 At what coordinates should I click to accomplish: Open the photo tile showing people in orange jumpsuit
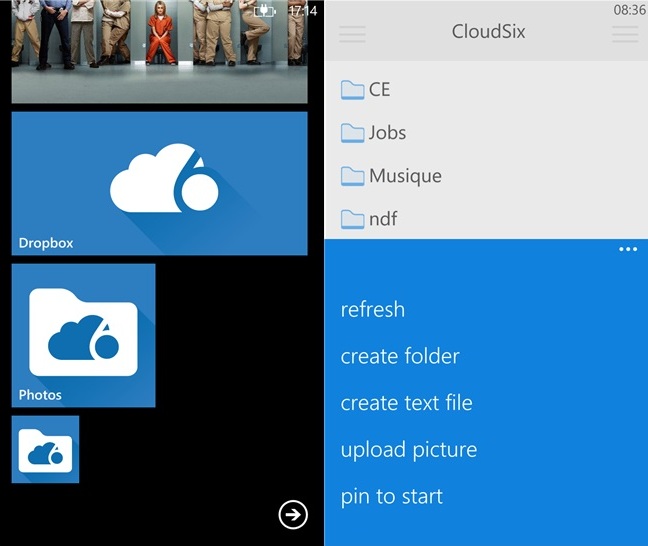click(160, 51)
